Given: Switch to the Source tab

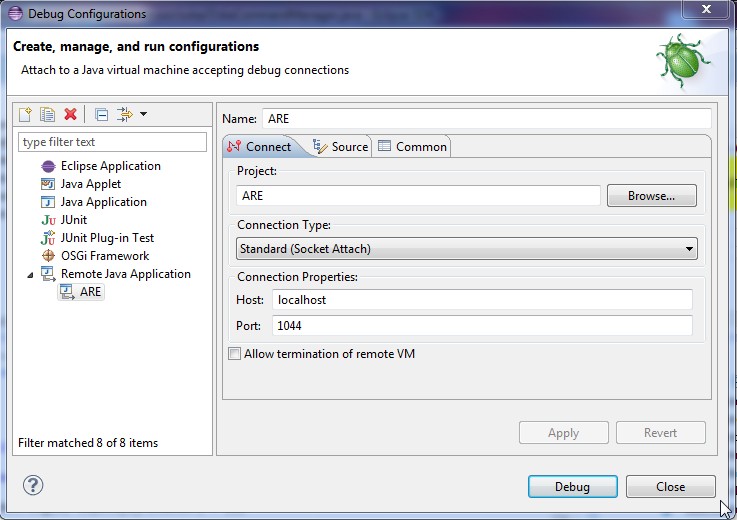Looking at the screenshot, I should click(340, 147).
